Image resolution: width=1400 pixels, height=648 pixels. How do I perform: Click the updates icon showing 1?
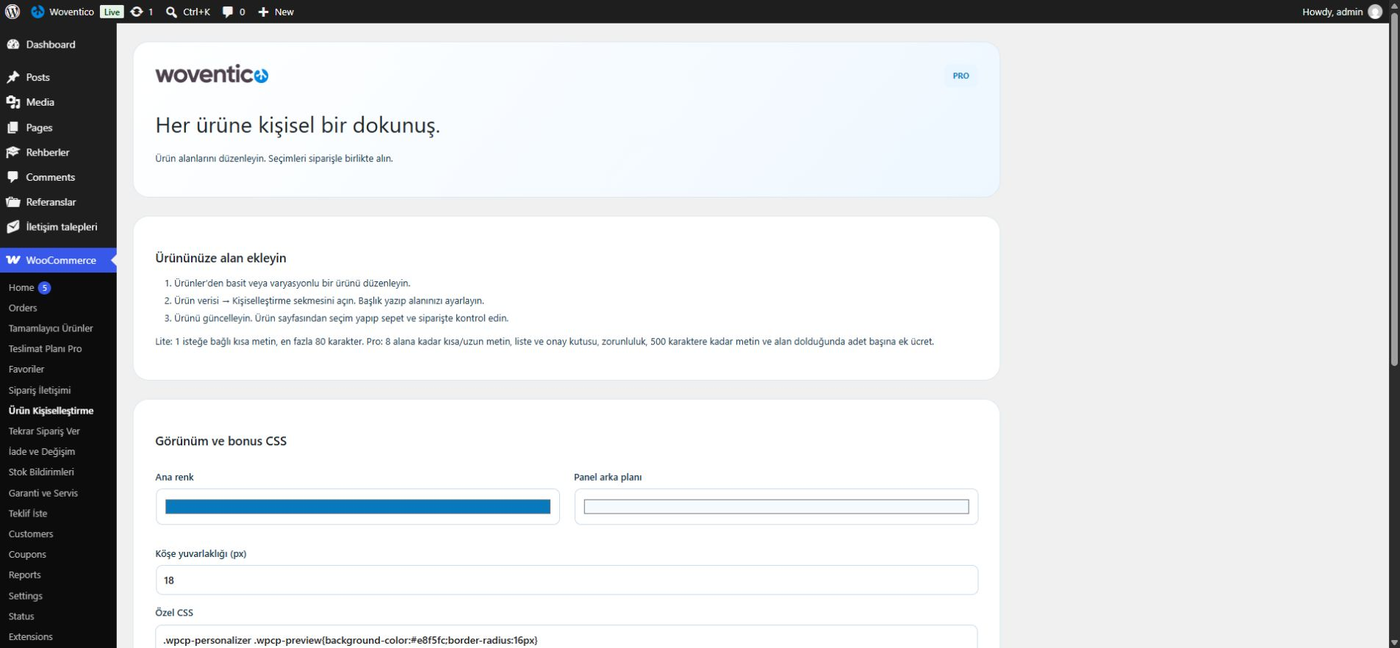click(x=136, y=12)
